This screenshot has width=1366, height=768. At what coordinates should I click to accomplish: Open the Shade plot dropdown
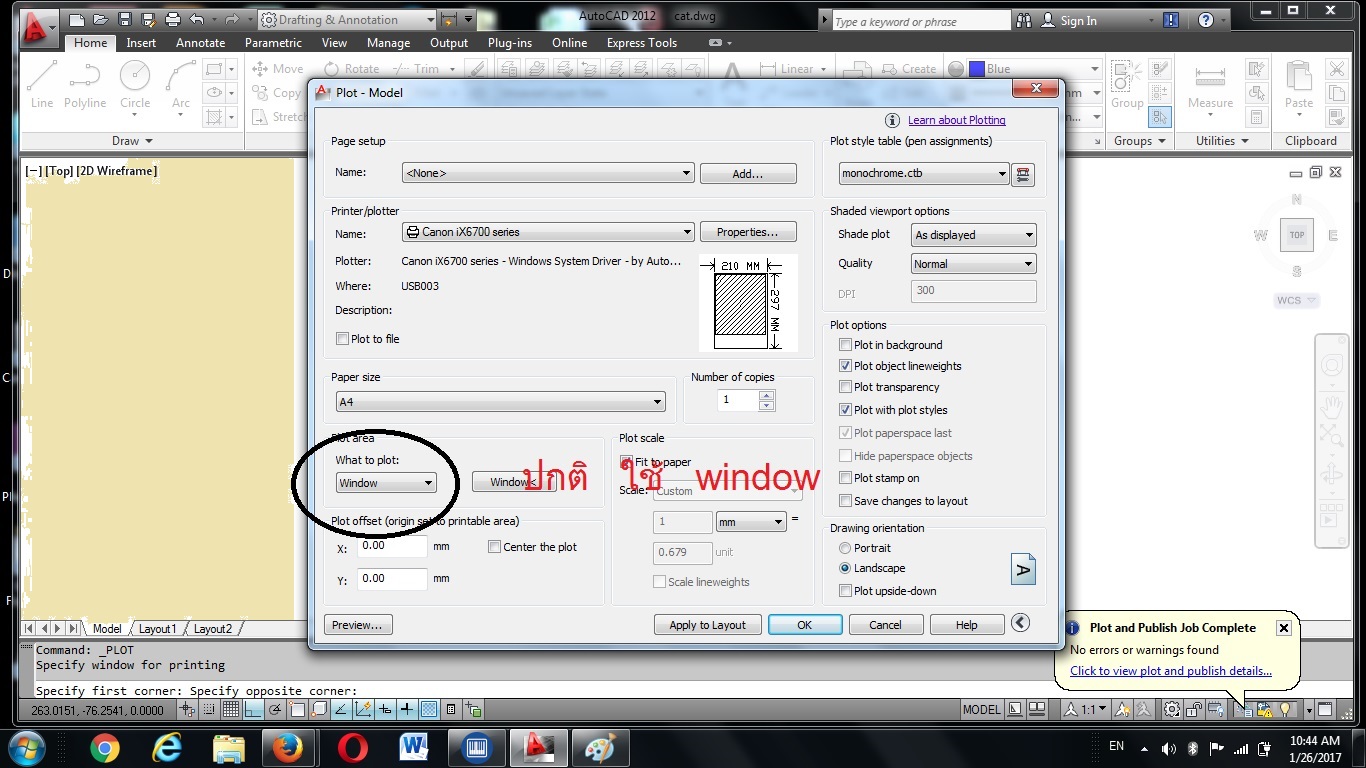click(974, 235)
